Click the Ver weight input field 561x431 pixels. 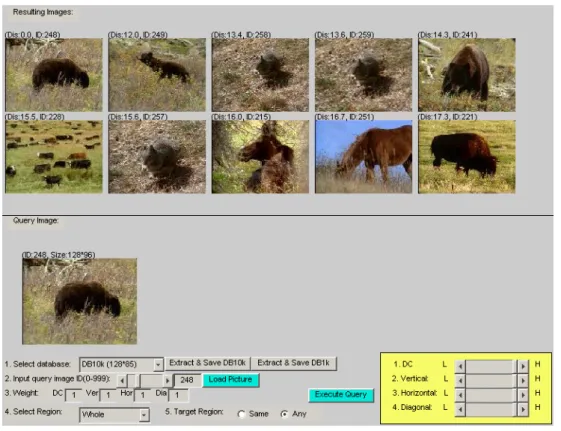(108, 395)
